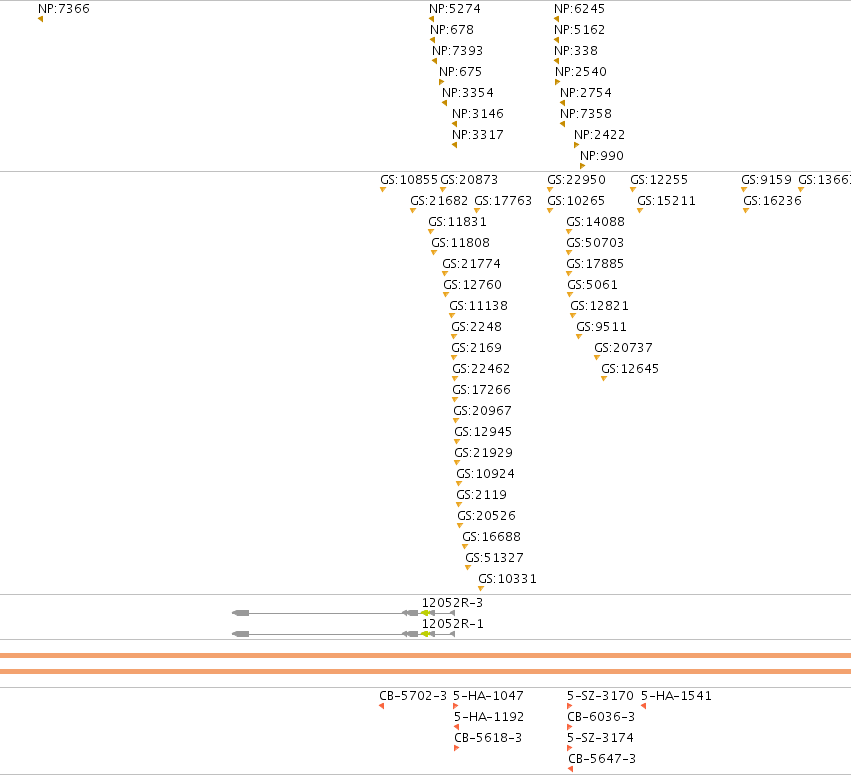Select the NP:2540 insertion label
Viewport: 851px width, 775px height.
pyautogui.click(x=581, y=72)
